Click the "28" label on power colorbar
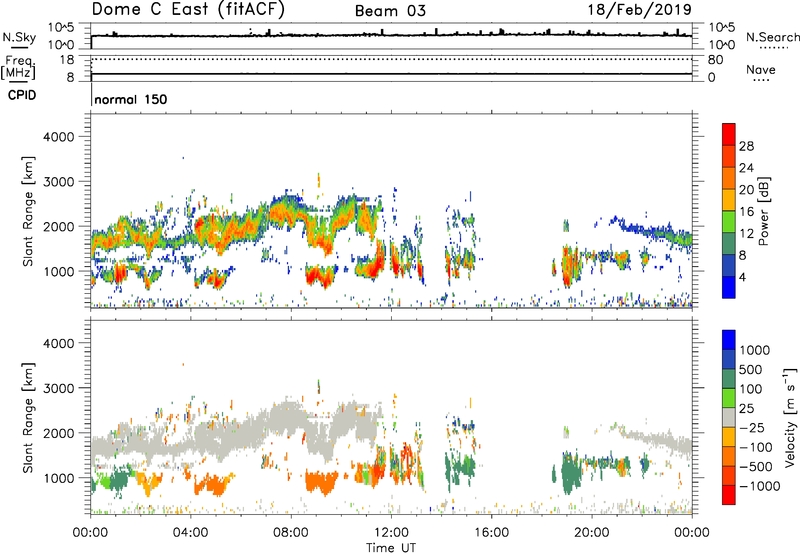 746,146
